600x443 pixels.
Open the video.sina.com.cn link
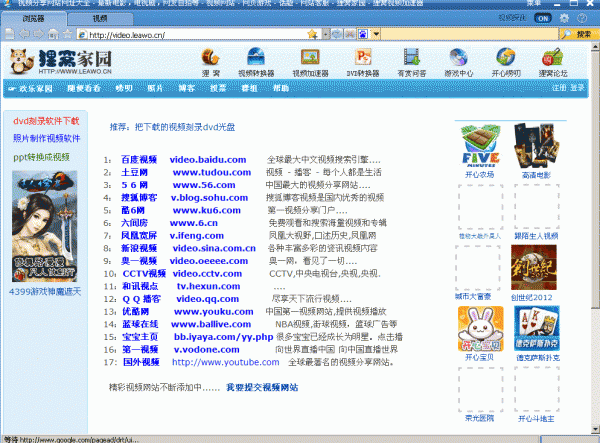point(214,248)
